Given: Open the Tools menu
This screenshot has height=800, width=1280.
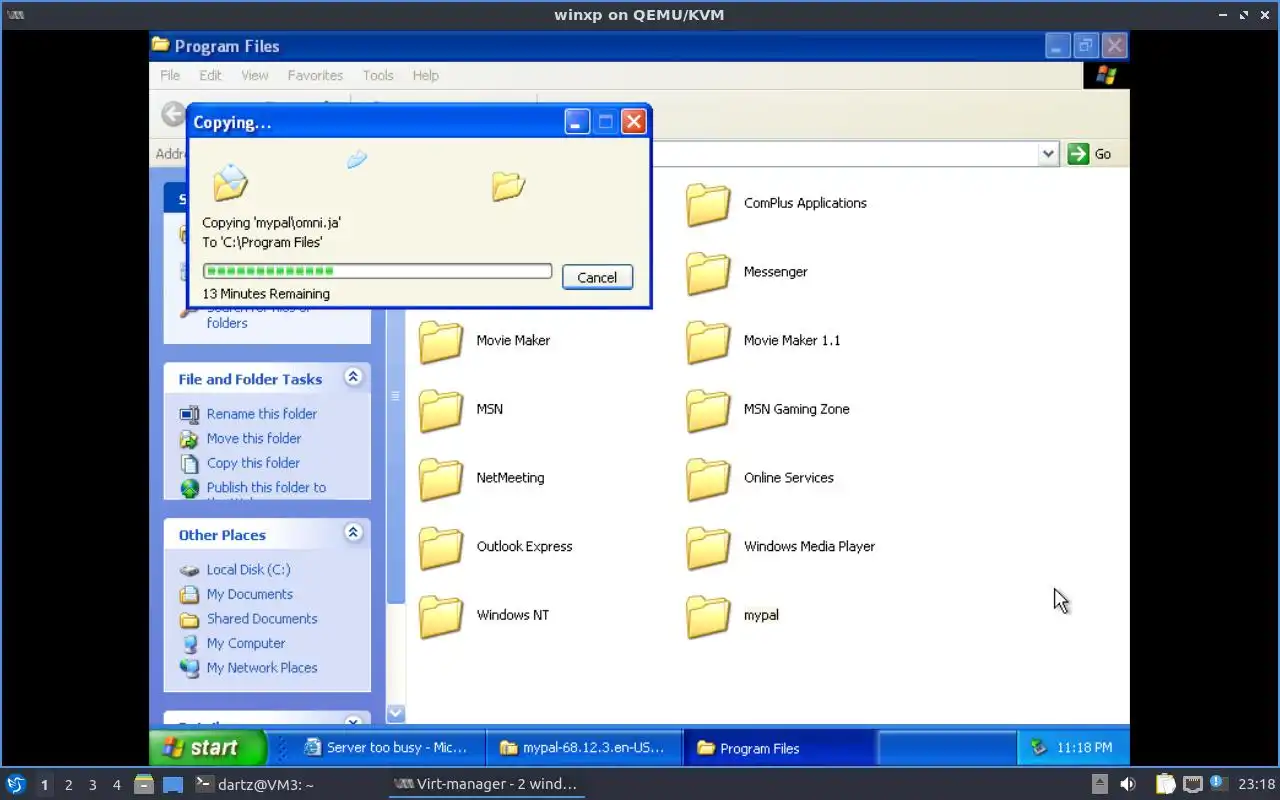Looking at the screenshot, I should point(378,75).
